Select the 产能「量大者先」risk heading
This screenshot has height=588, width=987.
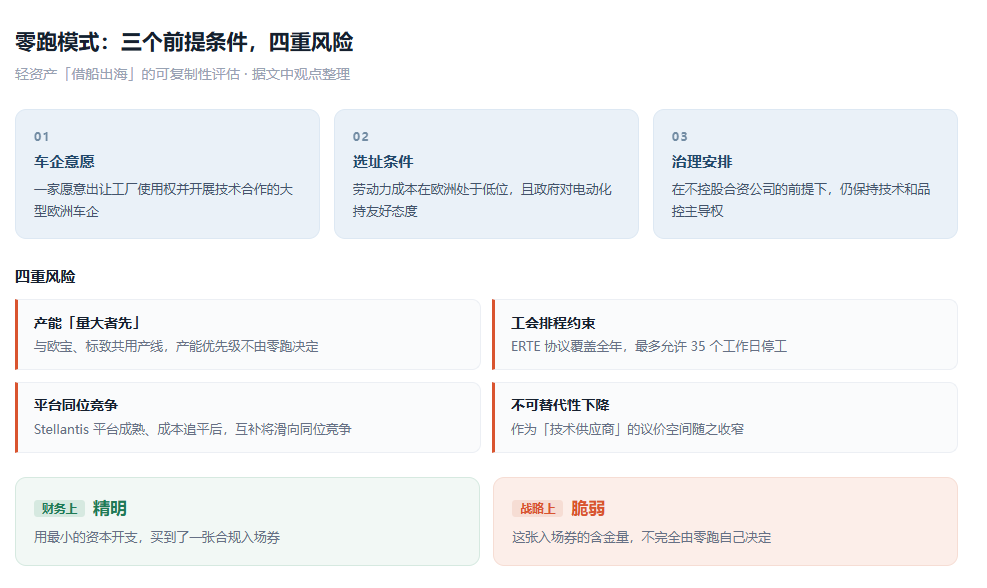click(88, 323)
